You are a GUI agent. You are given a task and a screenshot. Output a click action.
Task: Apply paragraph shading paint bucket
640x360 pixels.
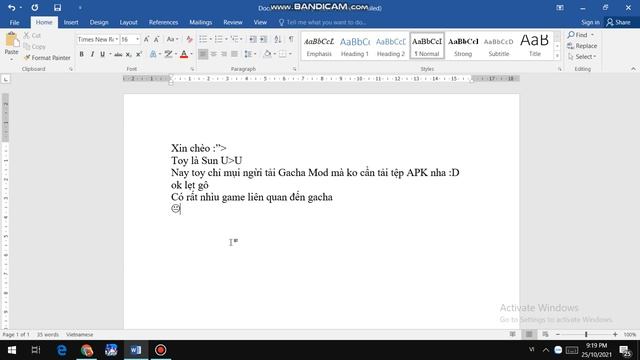pos(267,54)
